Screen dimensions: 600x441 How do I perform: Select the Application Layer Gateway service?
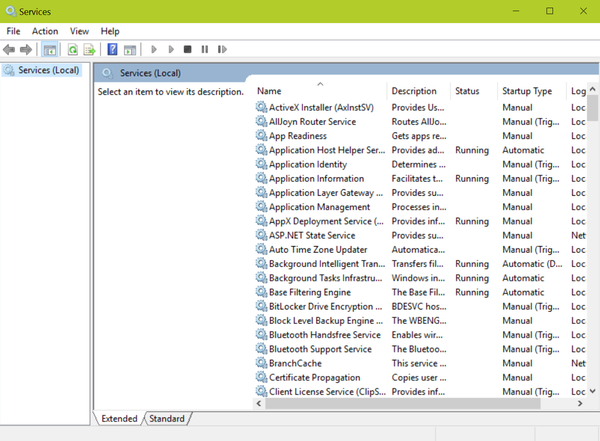420,192
